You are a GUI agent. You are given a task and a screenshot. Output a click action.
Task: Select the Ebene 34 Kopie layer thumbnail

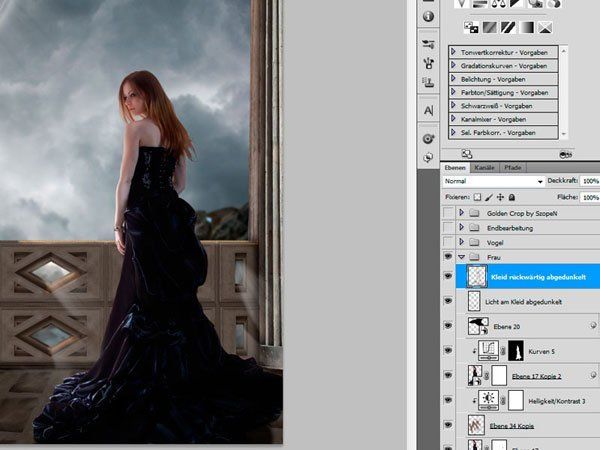coord(476,425)
